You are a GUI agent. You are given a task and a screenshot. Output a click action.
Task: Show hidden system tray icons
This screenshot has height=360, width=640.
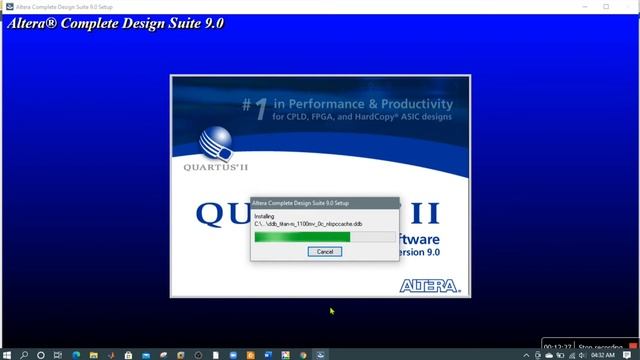click(526, 356)
